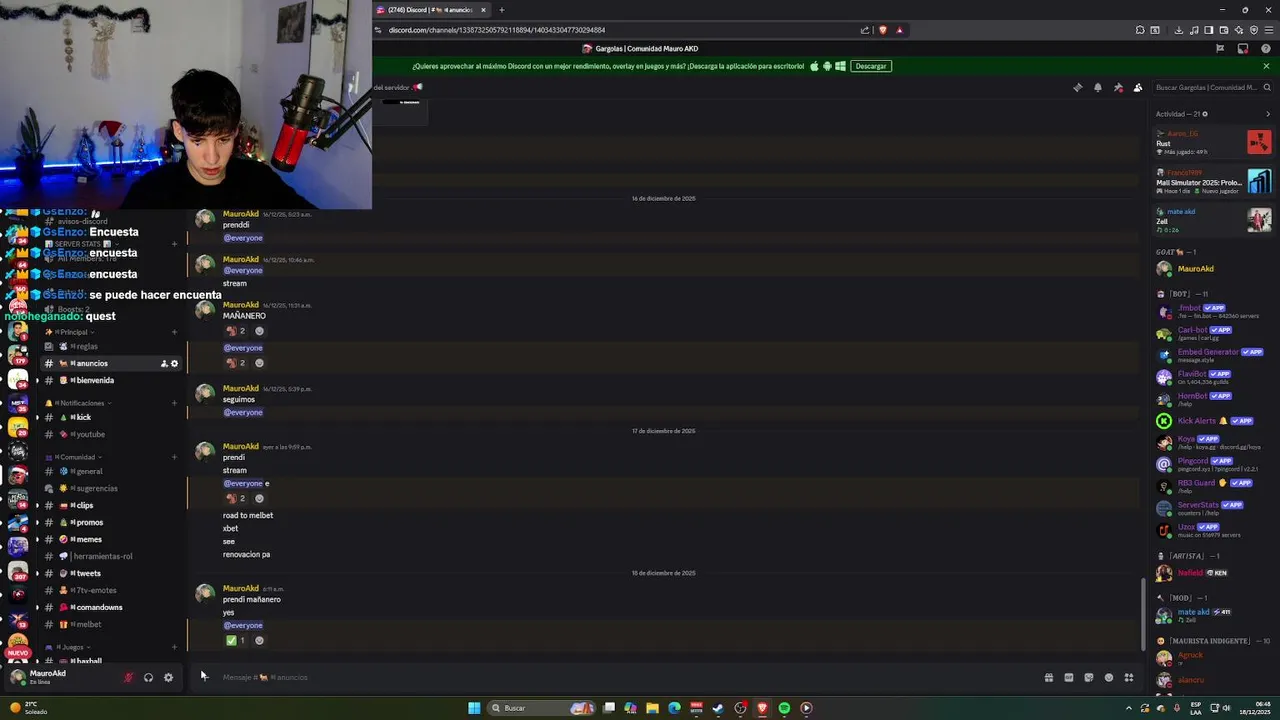Open the tweets channel

click(110, 573)
